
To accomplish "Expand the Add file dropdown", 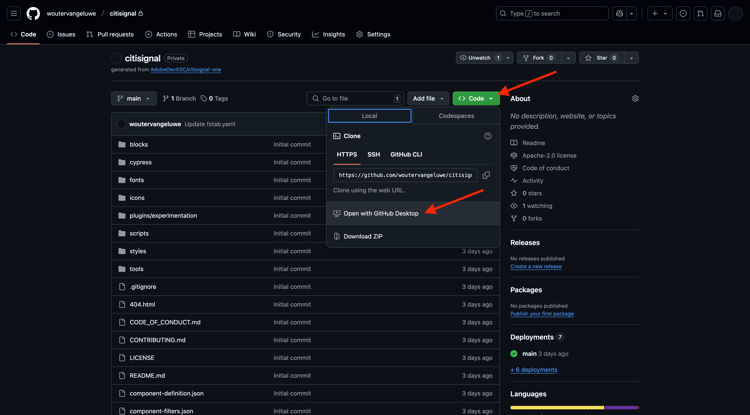I will 428,98.
